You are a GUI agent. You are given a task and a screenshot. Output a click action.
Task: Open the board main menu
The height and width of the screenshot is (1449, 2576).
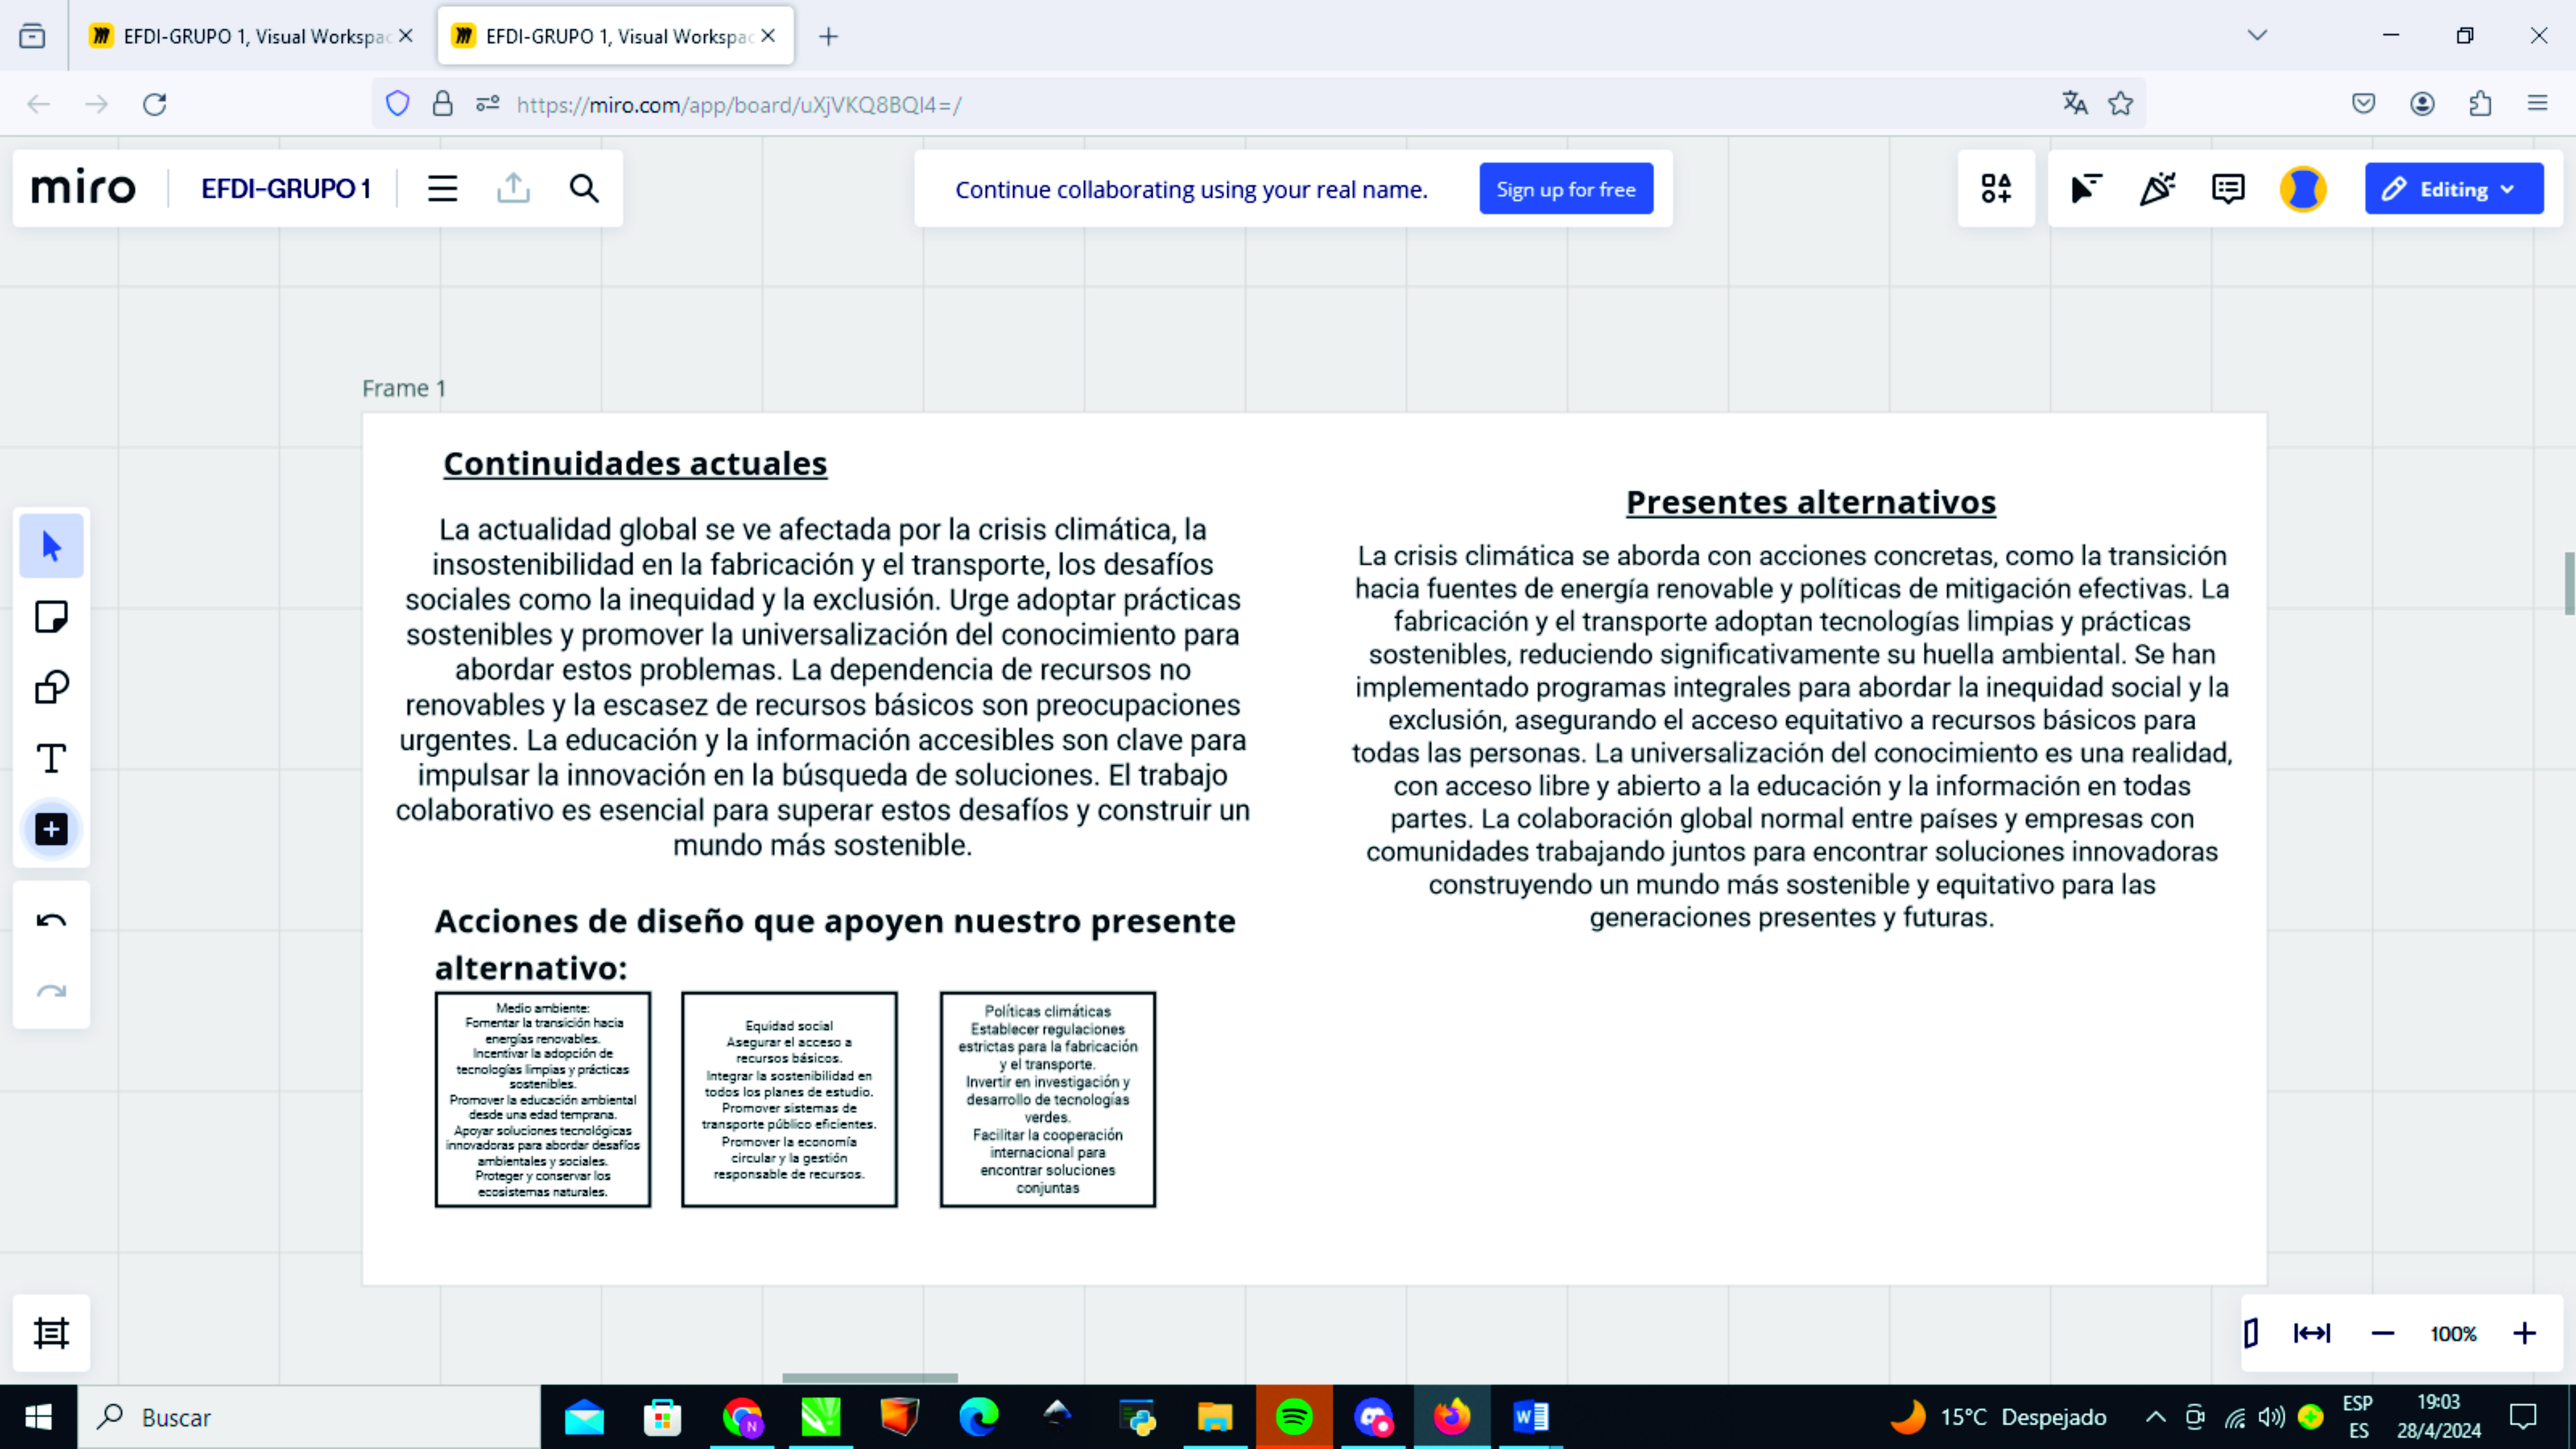pos(442,189)
